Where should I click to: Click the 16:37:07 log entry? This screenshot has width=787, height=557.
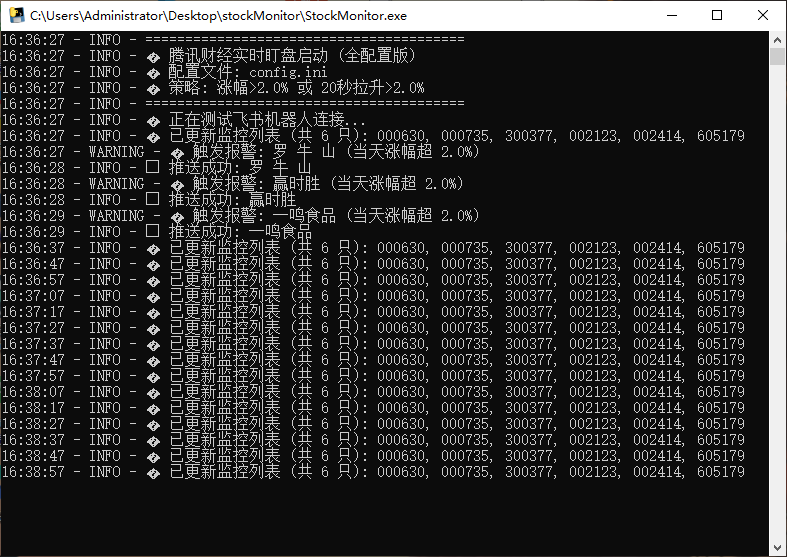[373, 297]
